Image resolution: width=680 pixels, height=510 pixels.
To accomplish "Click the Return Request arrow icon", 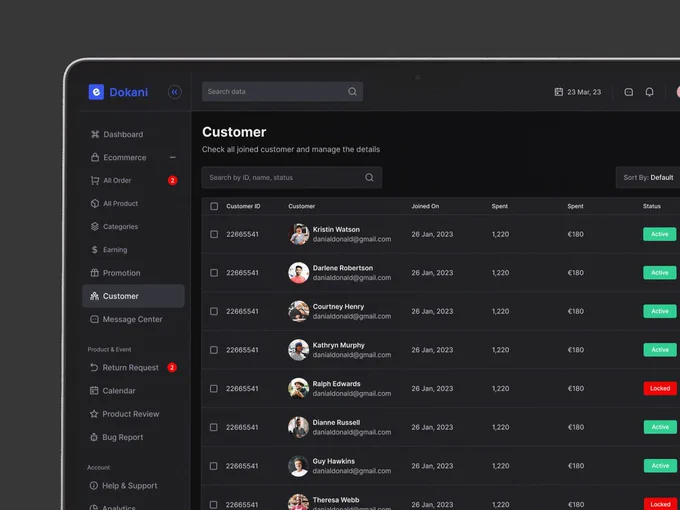I will pos(94,367).
